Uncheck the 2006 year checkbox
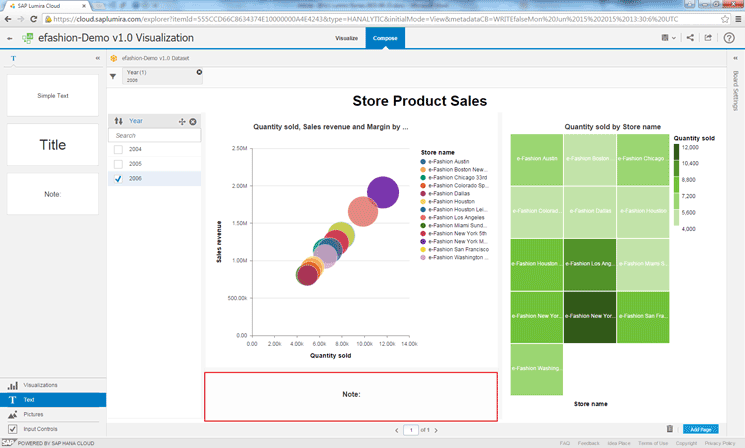The height and width of the screenshot is (448, 745). coord(118,179)
